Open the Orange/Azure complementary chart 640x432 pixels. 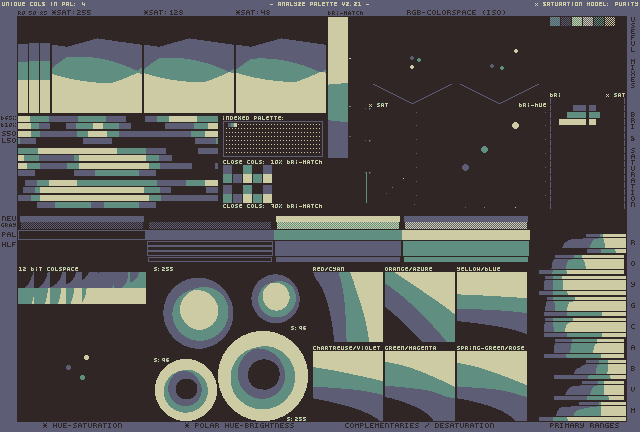420,307
